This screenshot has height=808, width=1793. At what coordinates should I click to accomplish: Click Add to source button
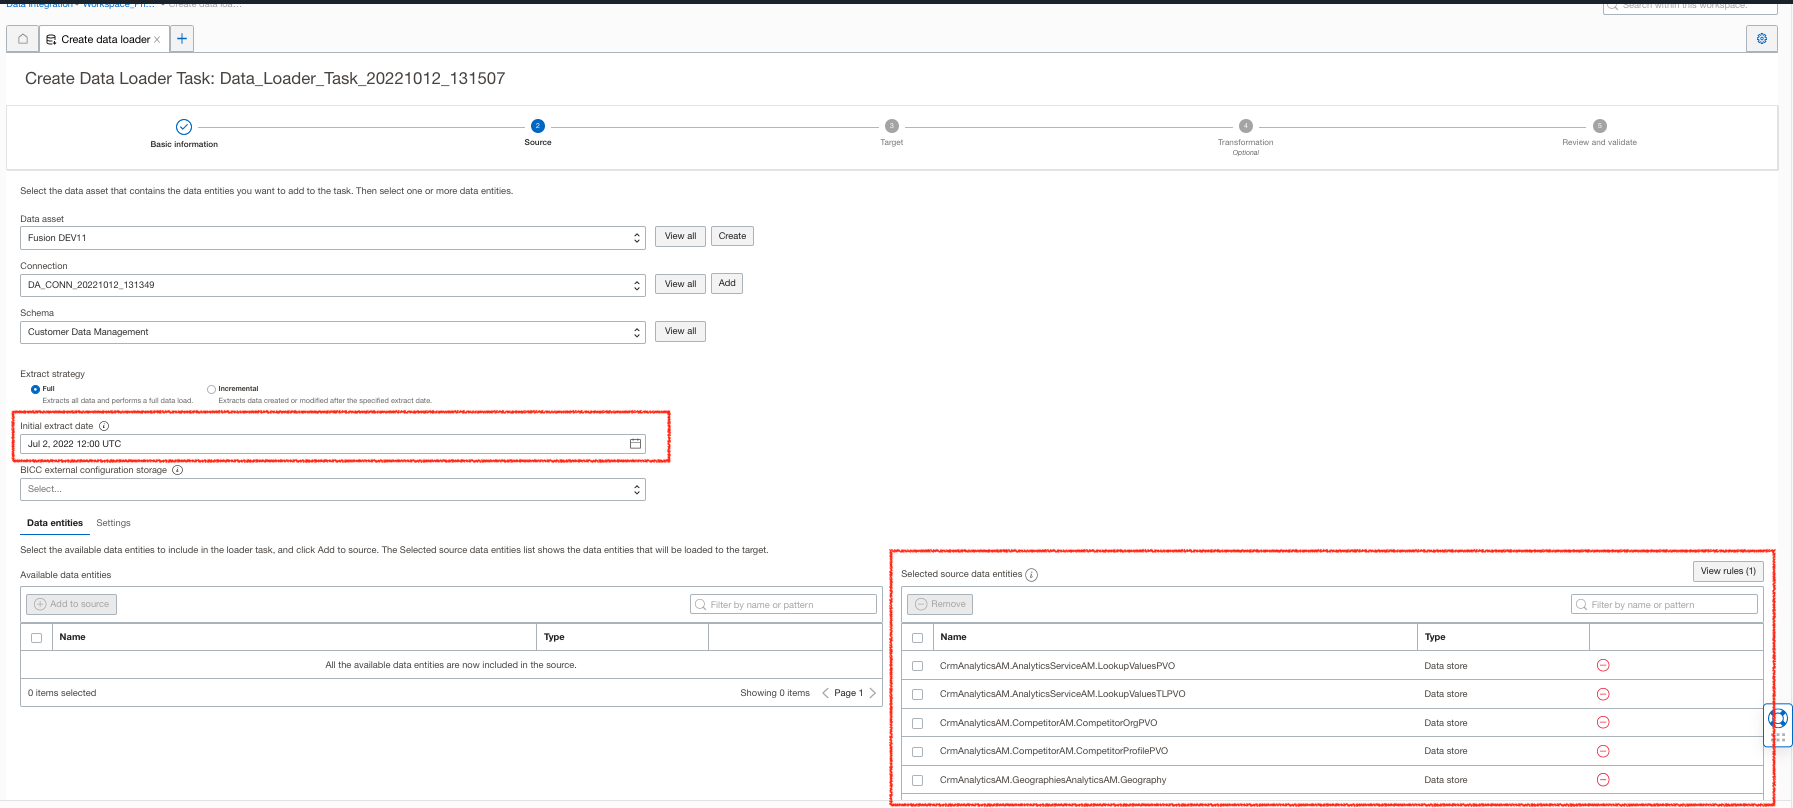pyautogui.click(x=71, y=604)
